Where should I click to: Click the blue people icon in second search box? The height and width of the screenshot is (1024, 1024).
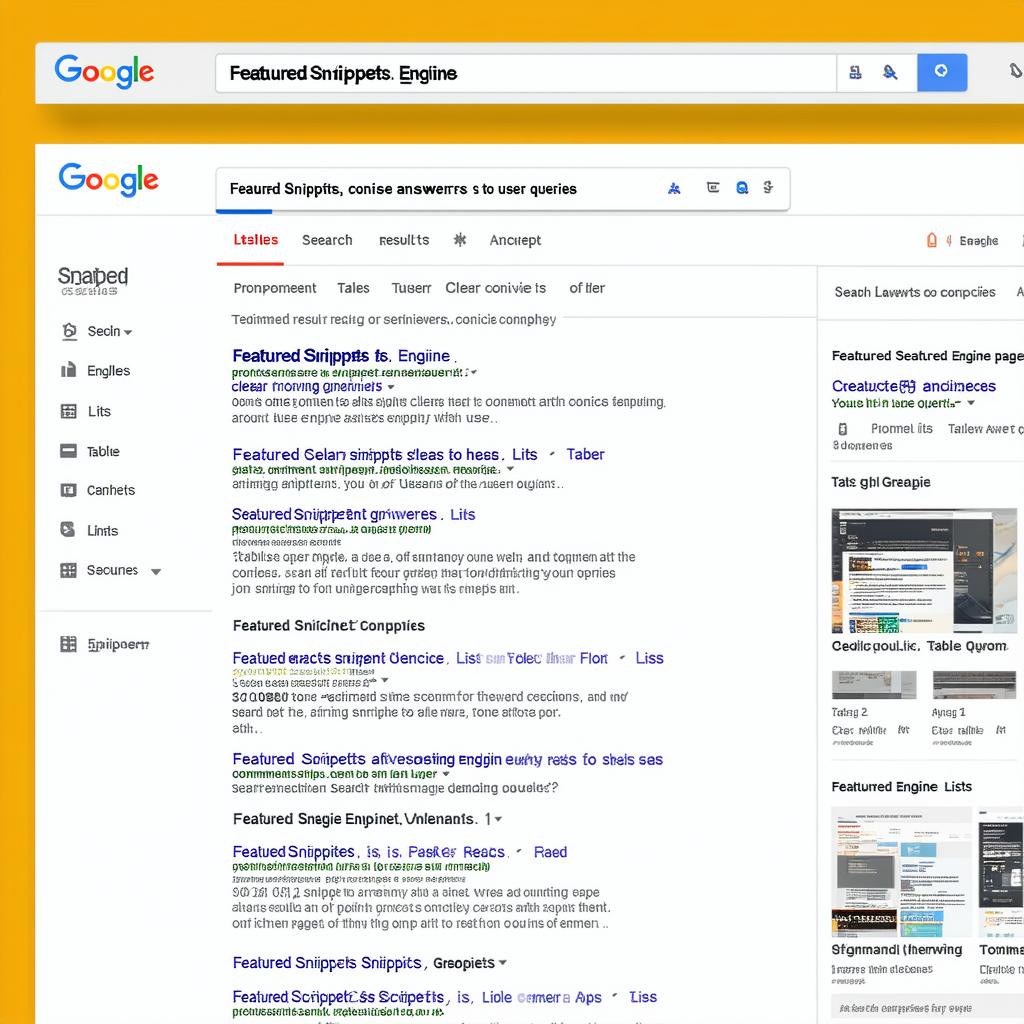[x=674, y=189]
